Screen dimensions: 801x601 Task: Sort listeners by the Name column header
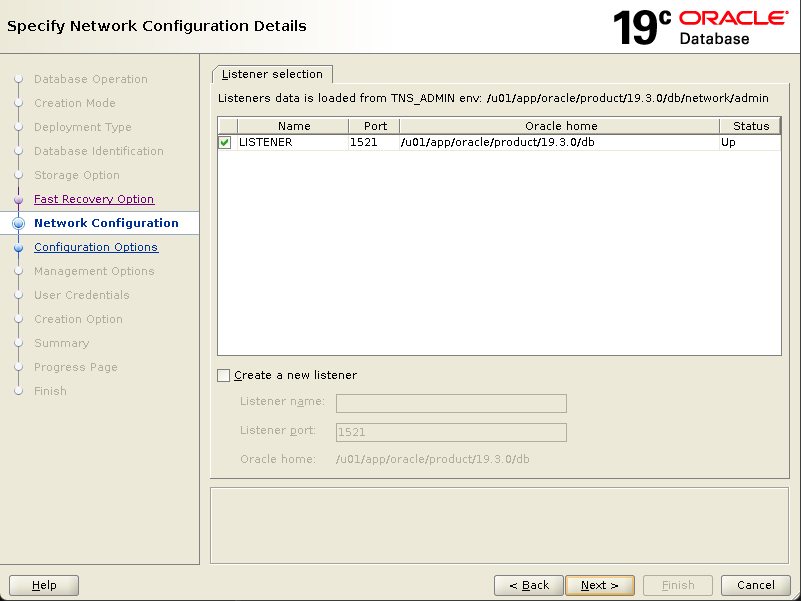[293, 126]
